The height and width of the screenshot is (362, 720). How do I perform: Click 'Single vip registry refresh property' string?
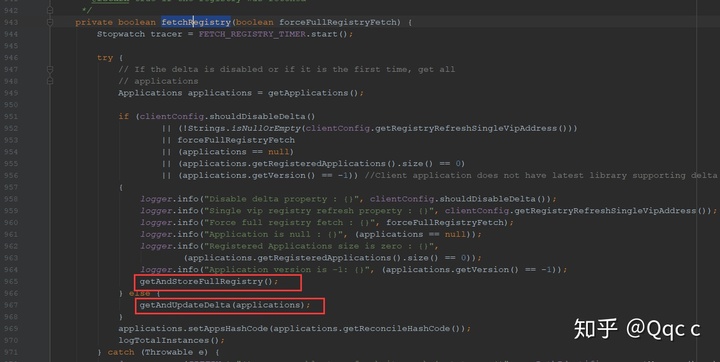tap(320, 211)
